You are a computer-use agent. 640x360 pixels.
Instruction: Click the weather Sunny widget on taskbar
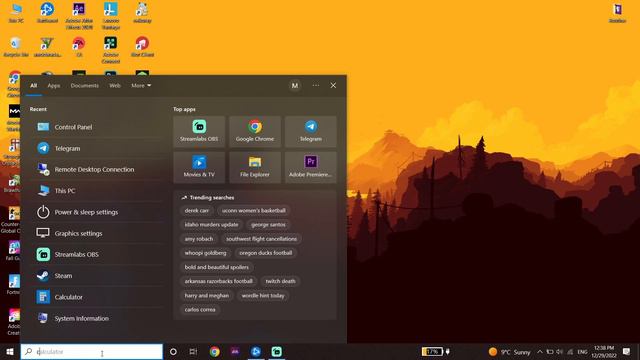pyautogui.click(x=509, y=351)
